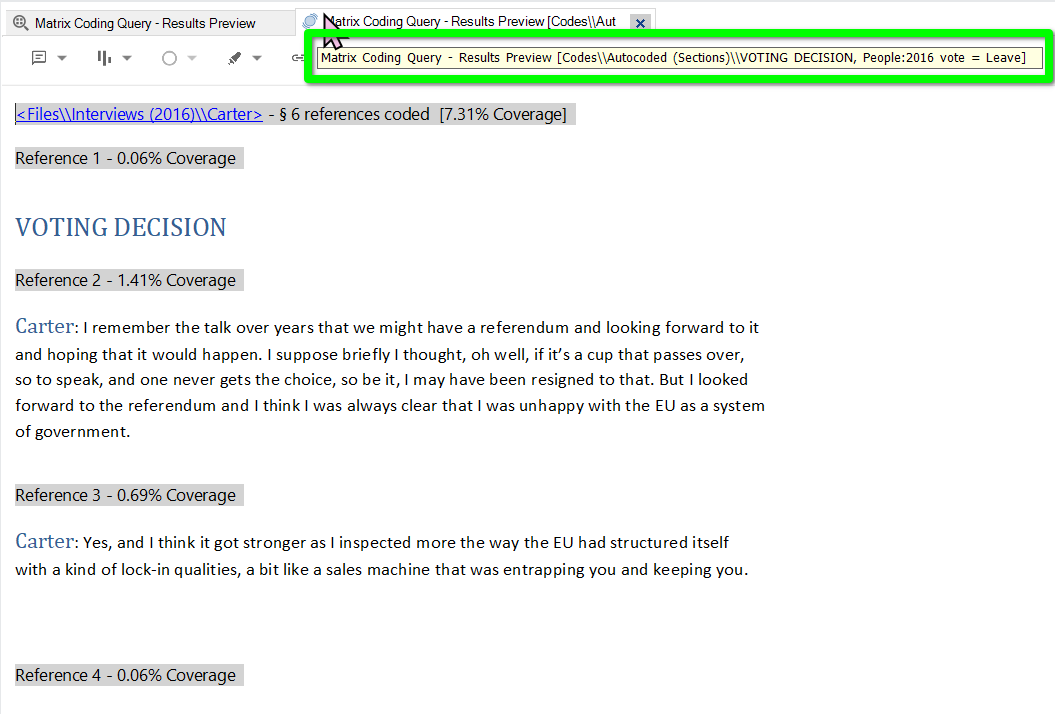The image size is (1055, 714).
Task: Expand the circle code dropdown arrow
Action: click(x=192, y=58)
